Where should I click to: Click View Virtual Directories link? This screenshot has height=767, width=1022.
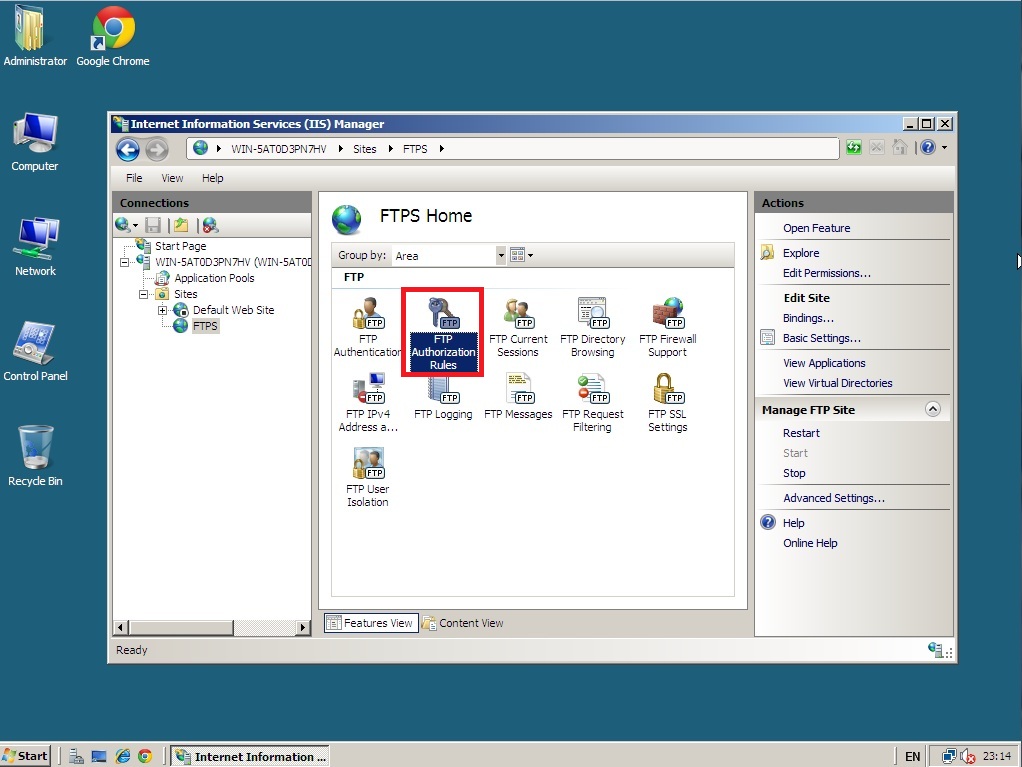point(838,383)
